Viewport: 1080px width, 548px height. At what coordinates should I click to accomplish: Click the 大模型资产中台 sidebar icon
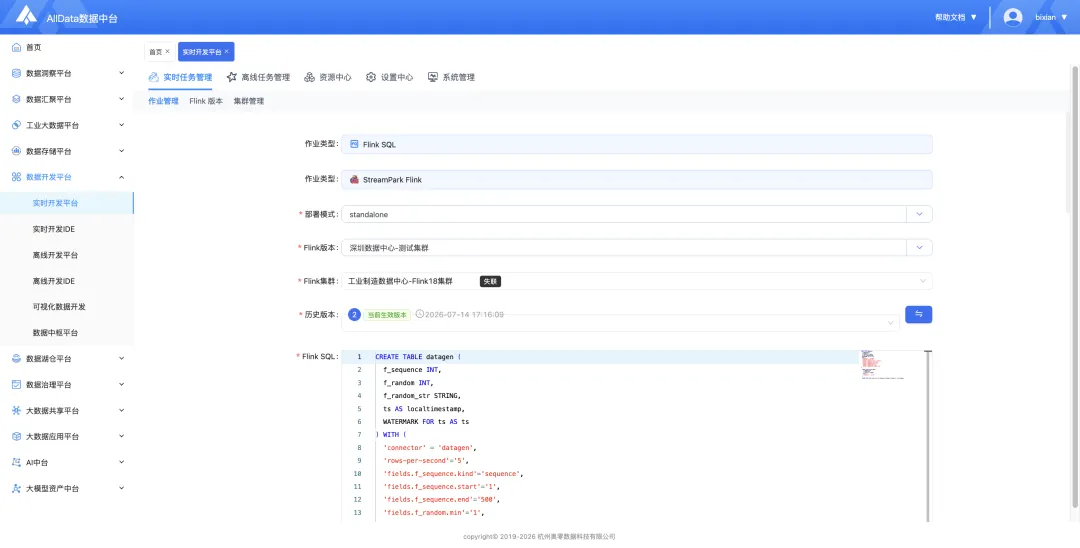coord(17,489)
